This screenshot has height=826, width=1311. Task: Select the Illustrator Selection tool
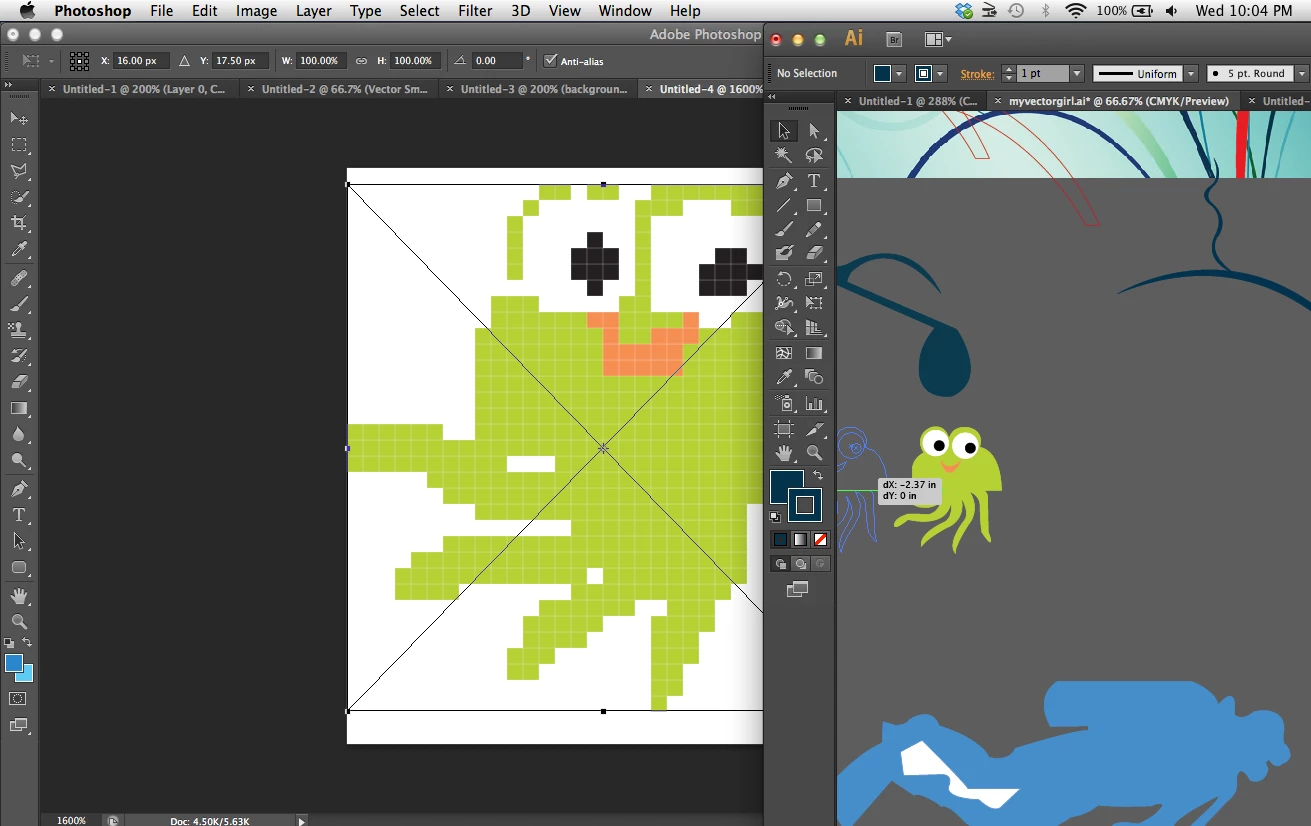pyautogui.click(x=784, y=131)
